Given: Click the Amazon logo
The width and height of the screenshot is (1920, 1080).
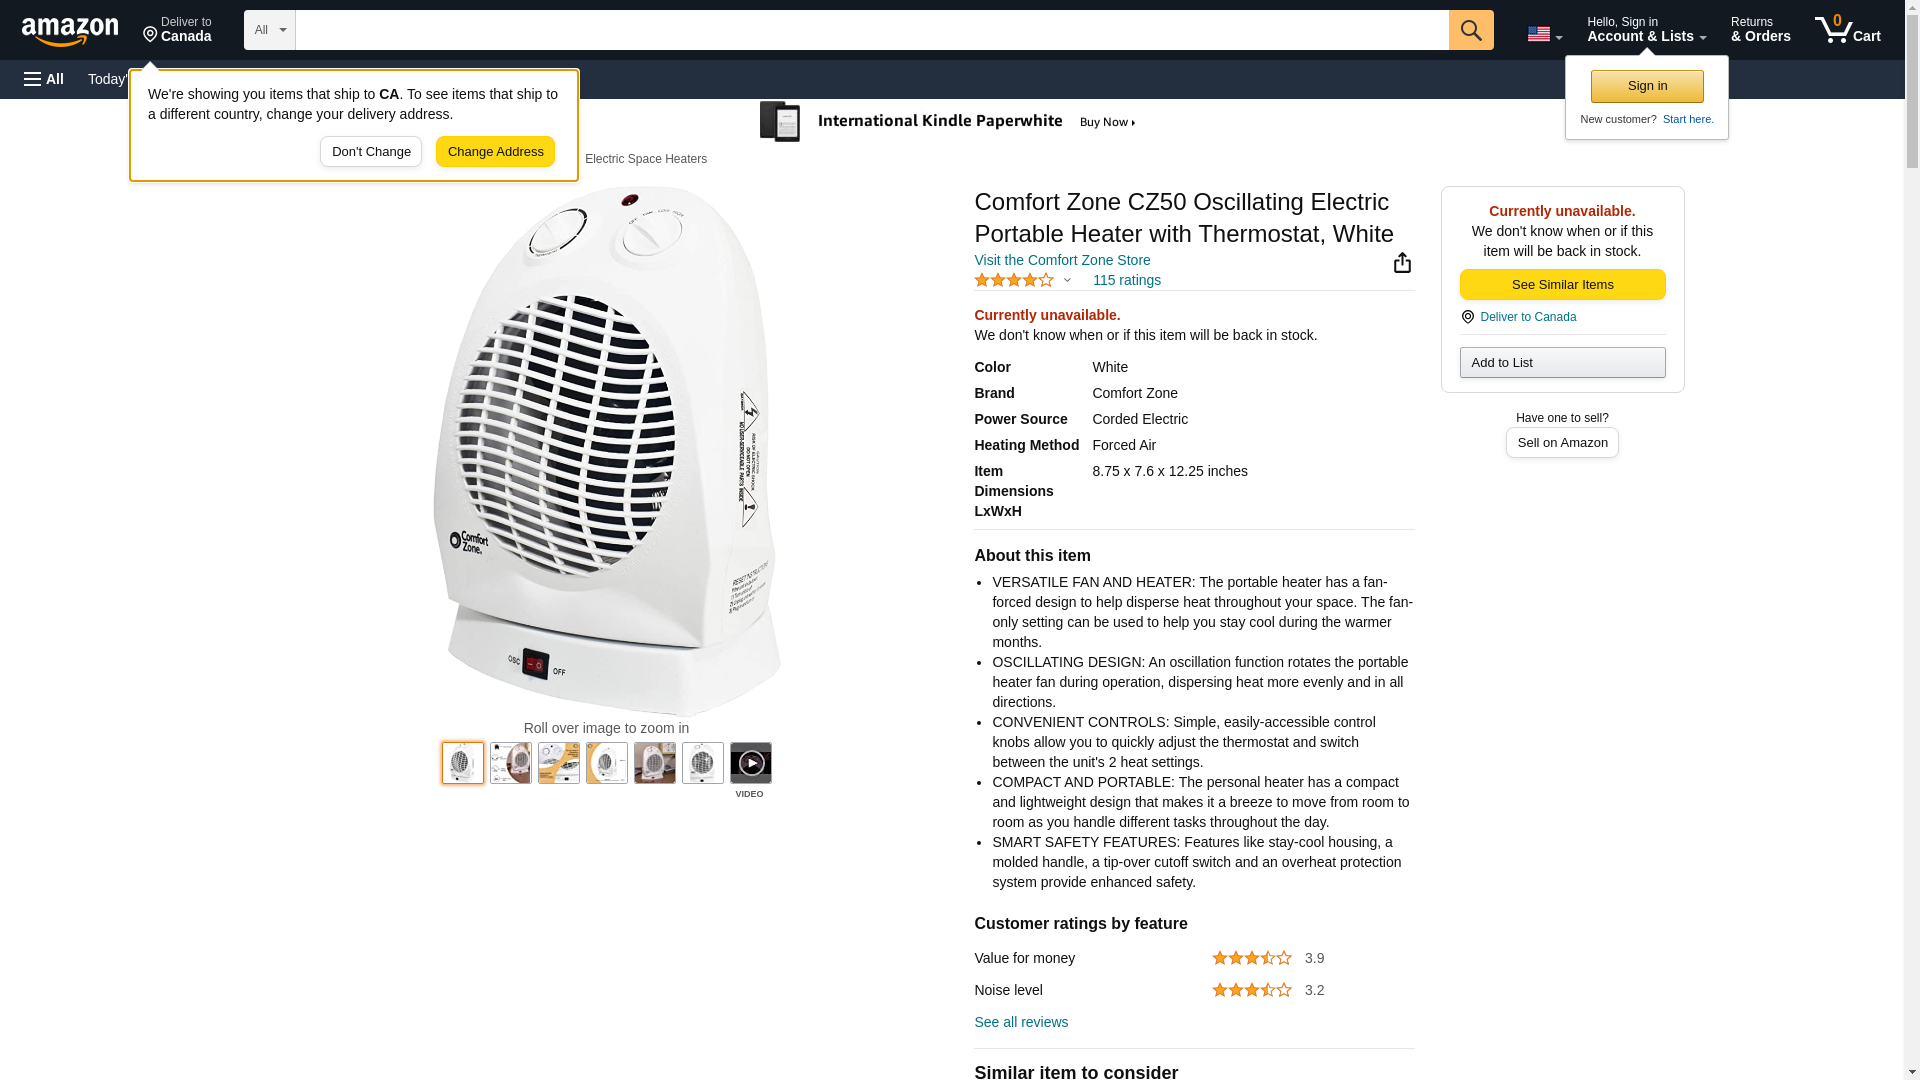Looking at the screenshot, I should 70,31.
